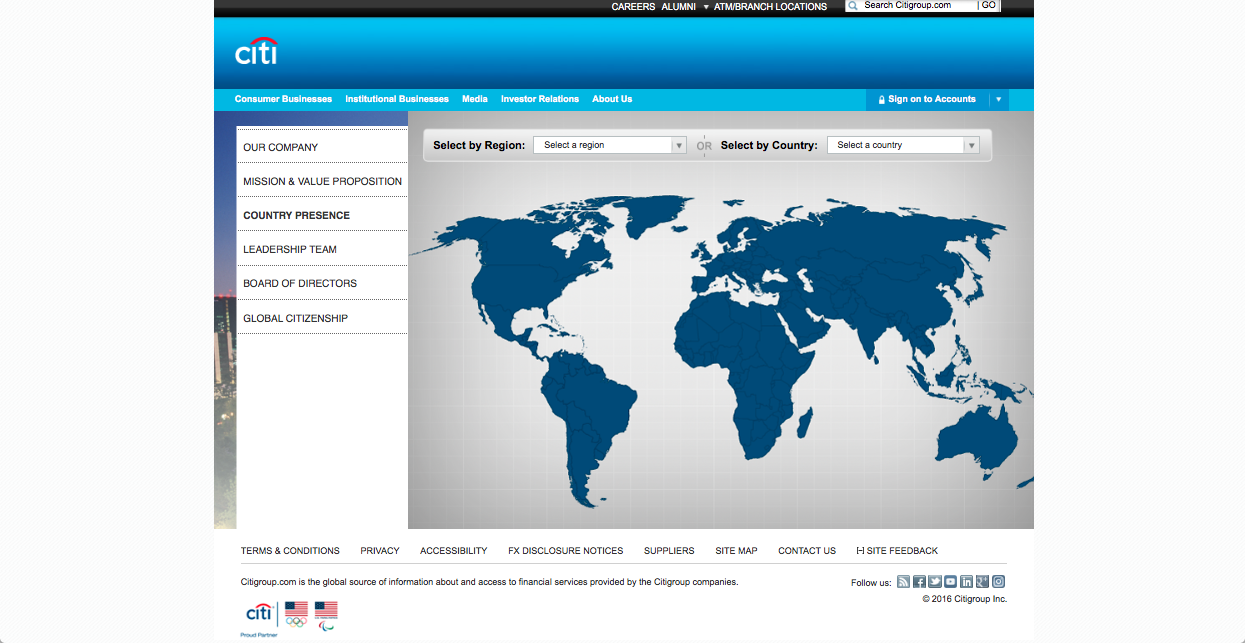1245x643 pixels.
Task: Open Citi's LinkedIn page icon
Action: [966, 582]
